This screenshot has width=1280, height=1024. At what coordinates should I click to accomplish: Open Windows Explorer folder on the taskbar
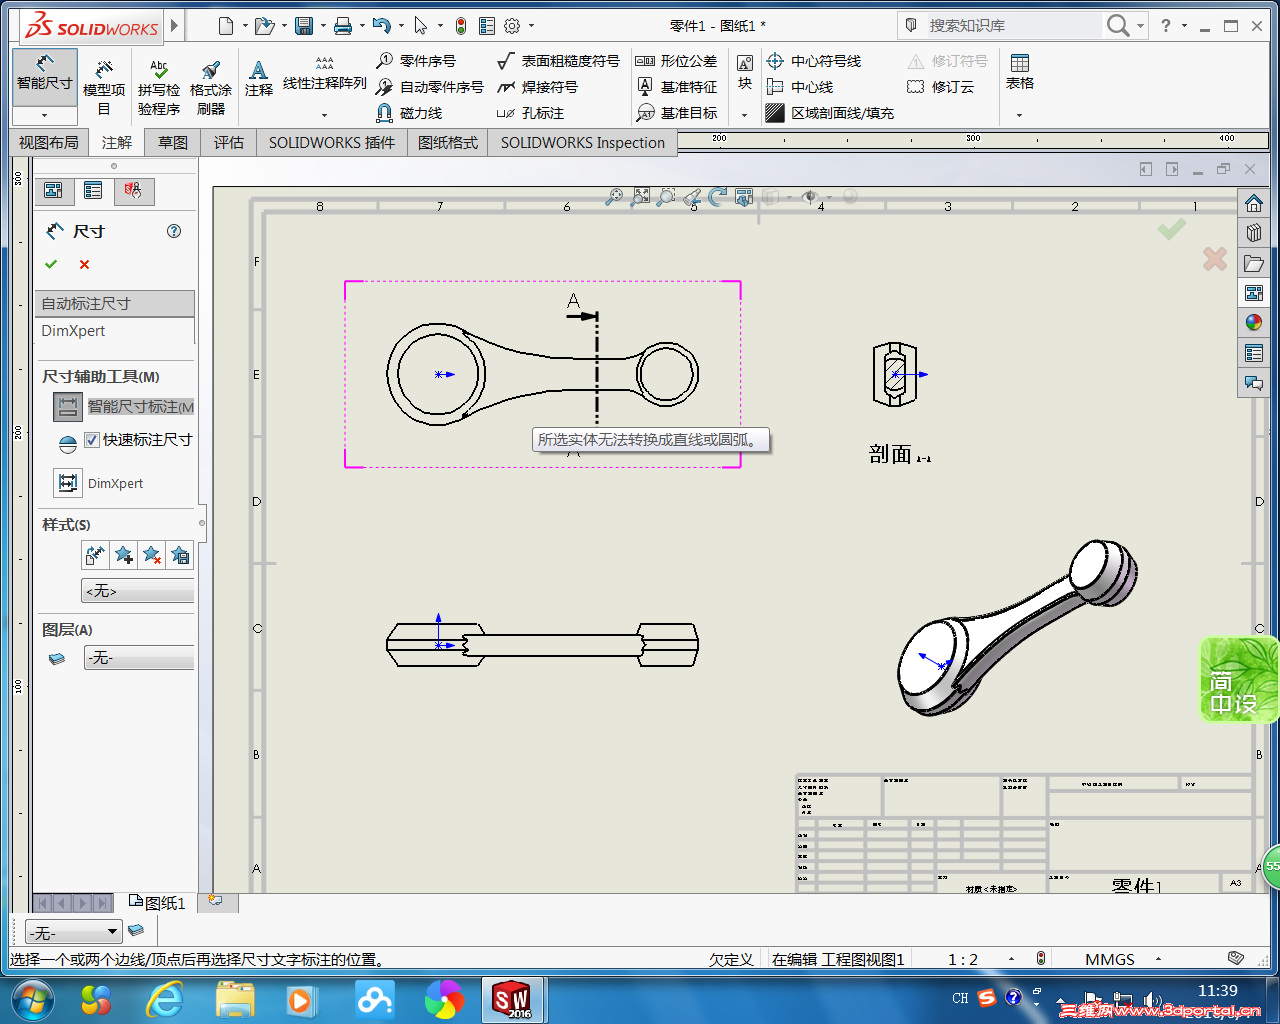235,1000
